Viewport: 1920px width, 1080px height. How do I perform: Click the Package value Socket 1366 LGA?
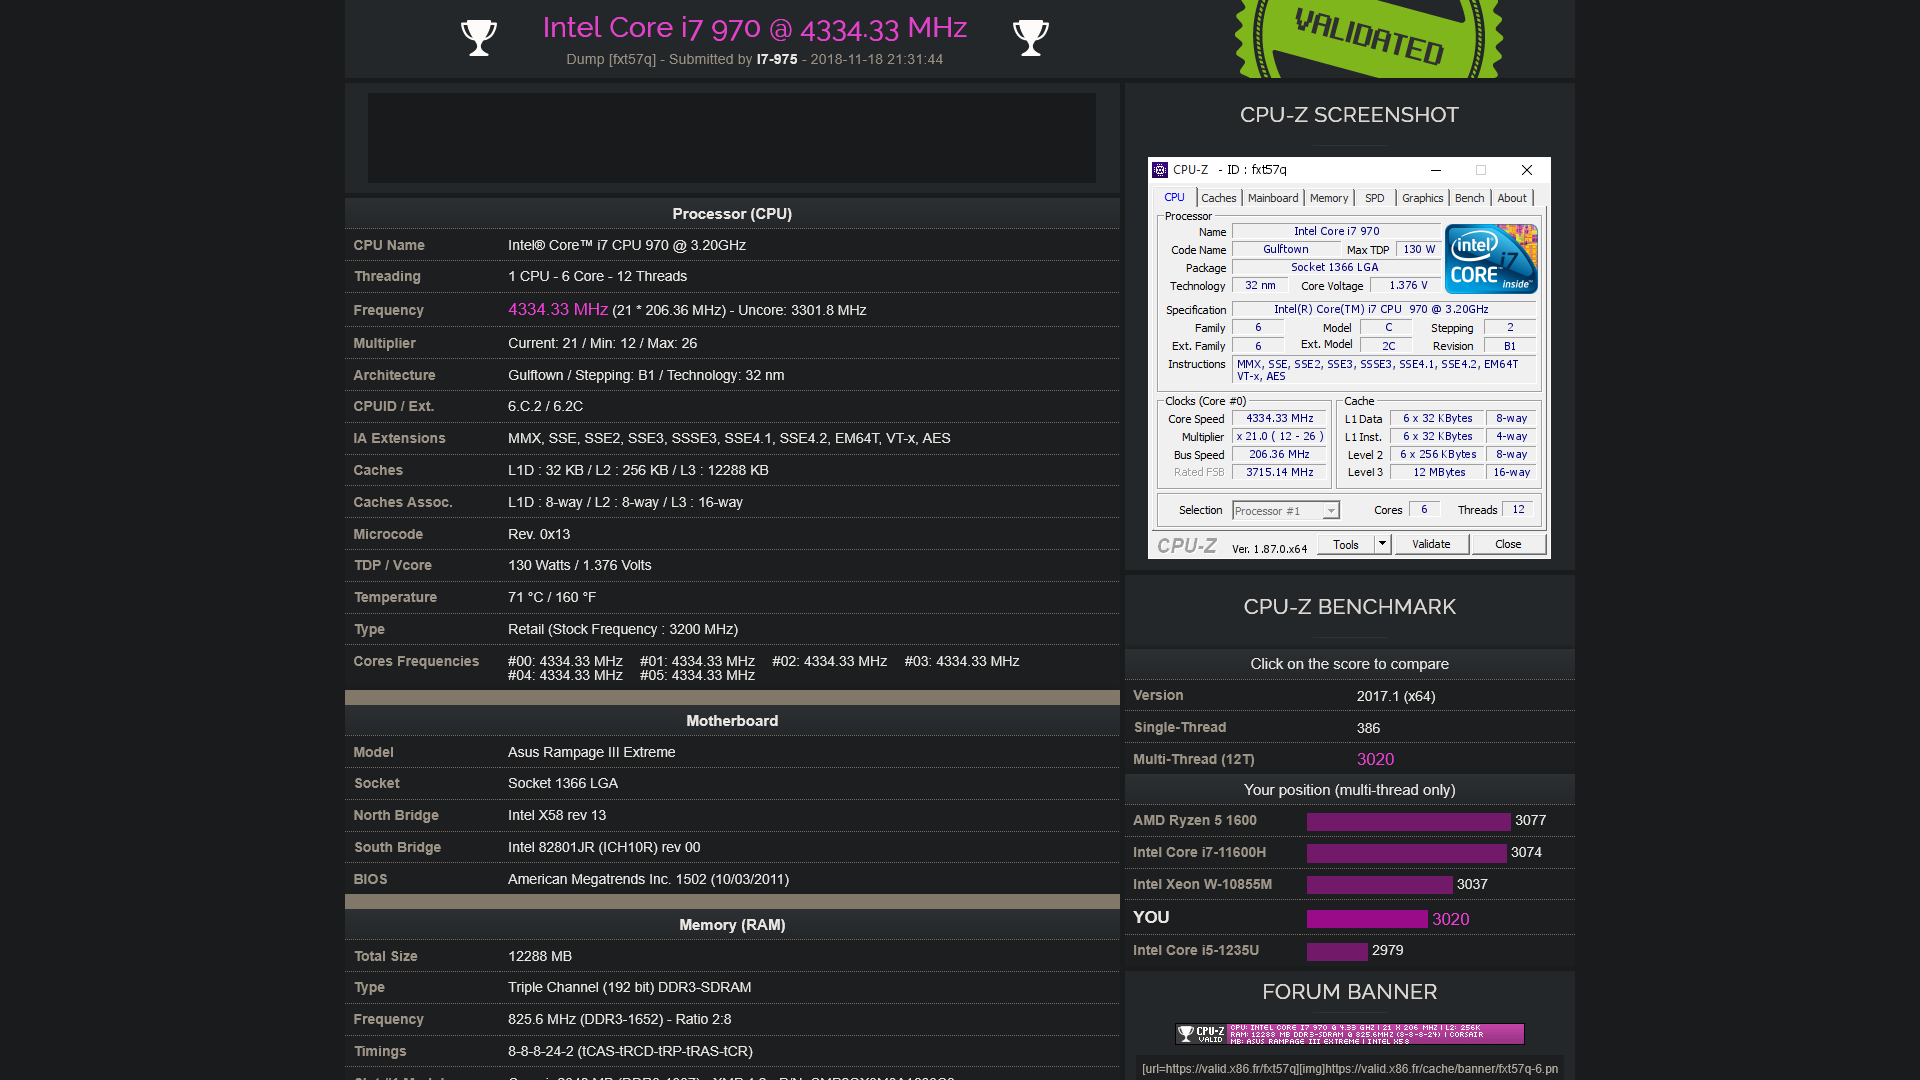coord(1335,268)
